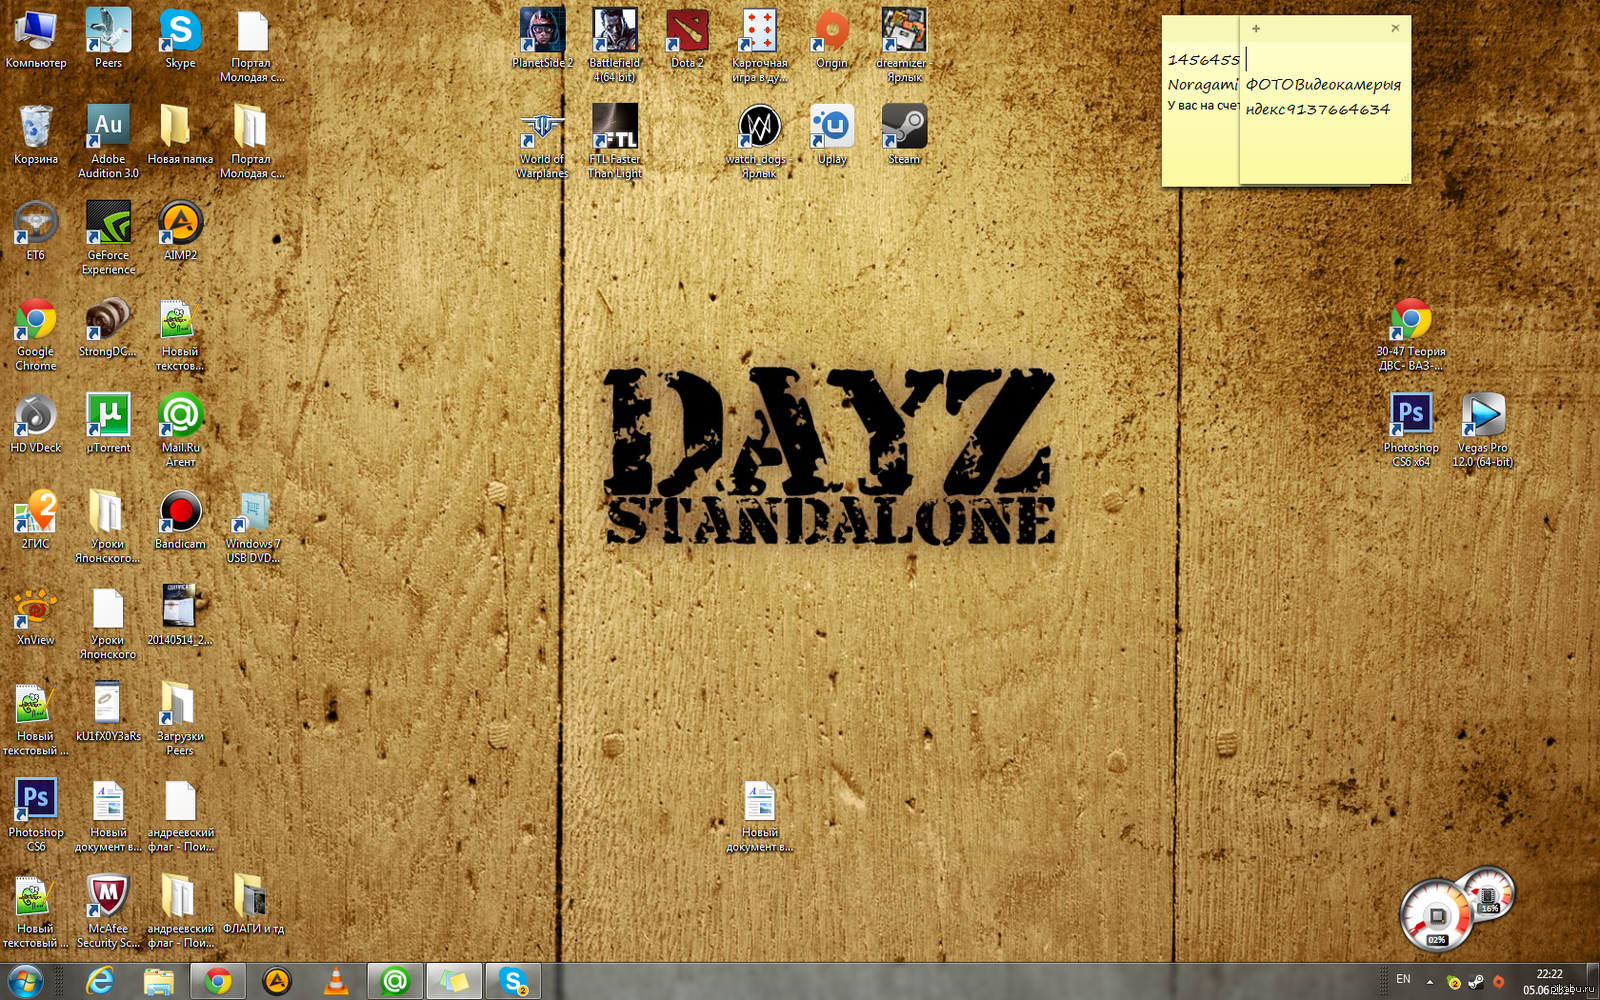Launch Mail.Ru Агент from the desktop
Viewport: 1600px width, 1000px height.
coord(180,431)
